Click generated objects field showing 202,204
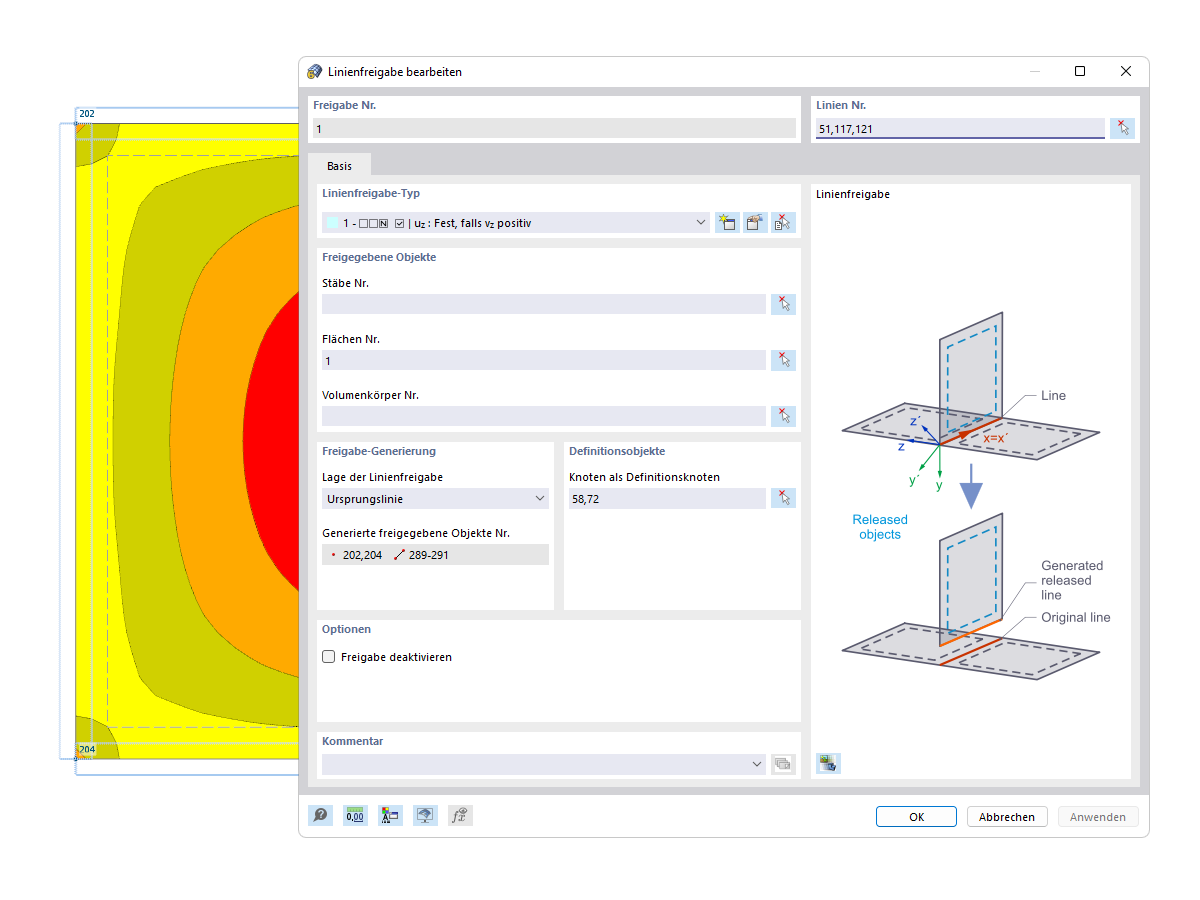This screenshot has height=900, width=1200. coord(435,554)
